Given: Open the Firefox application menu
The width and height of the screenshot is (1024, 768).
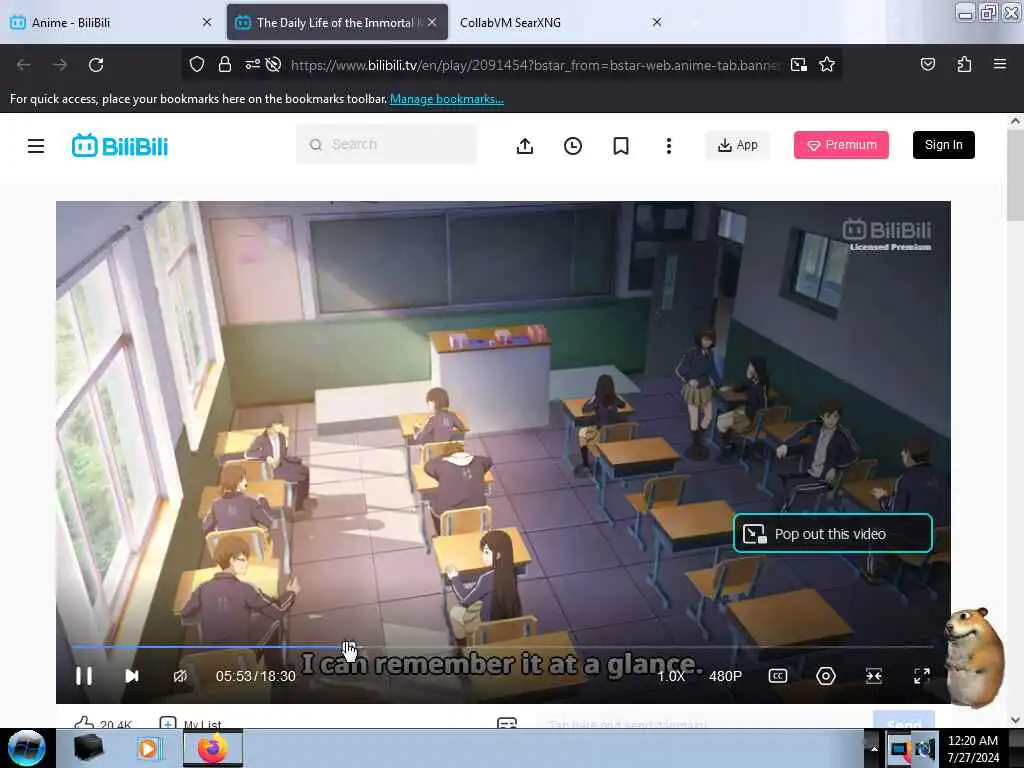Looking at the screenshot, I should pos(1000,64).
